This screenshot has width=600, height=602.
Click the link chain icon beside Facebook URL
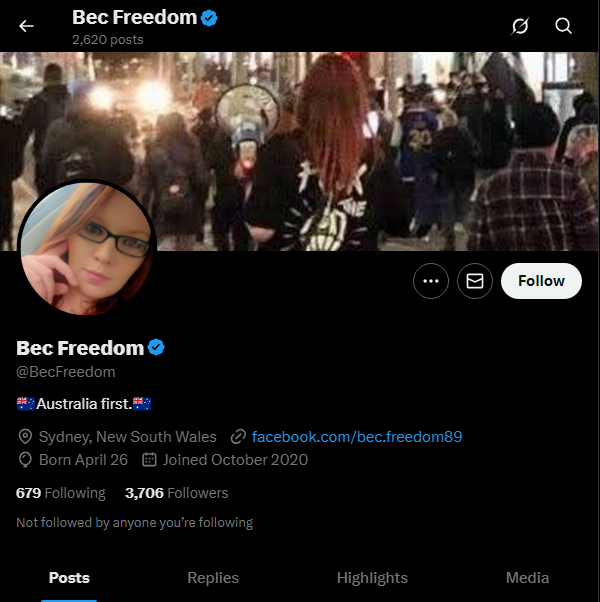238,437
